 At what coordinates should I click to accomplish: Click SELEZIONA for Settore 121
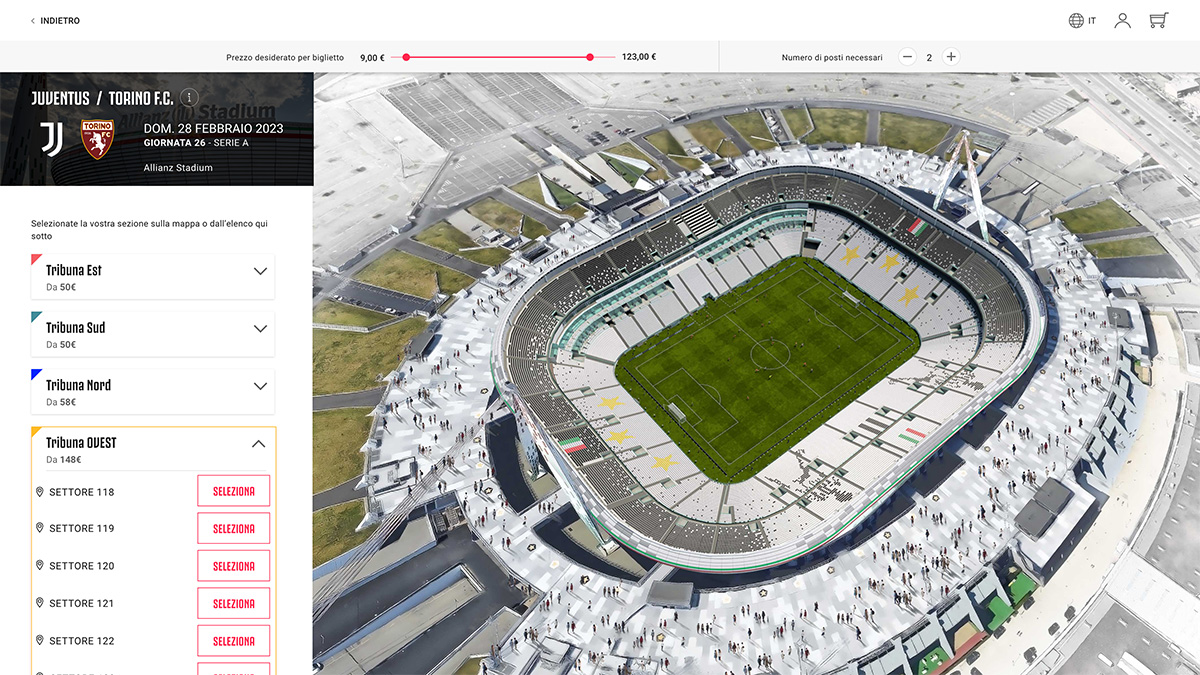point(234,603)
